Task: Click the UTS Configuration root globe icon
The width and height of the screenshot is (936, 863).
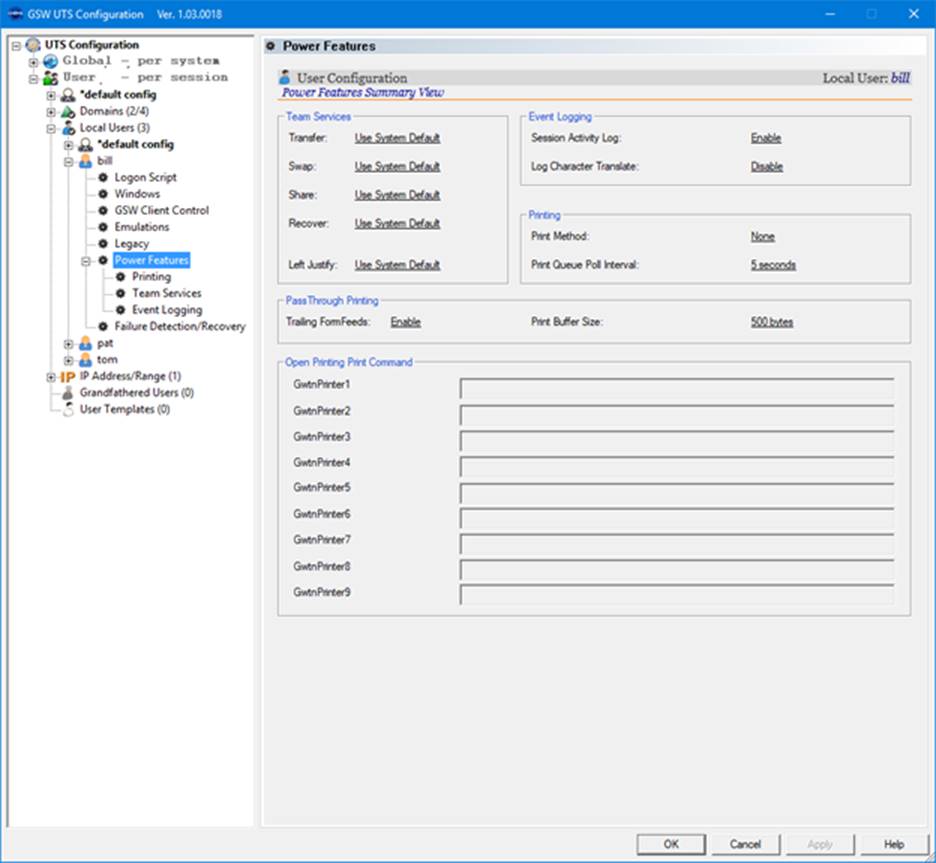Action: click(33, 45)
